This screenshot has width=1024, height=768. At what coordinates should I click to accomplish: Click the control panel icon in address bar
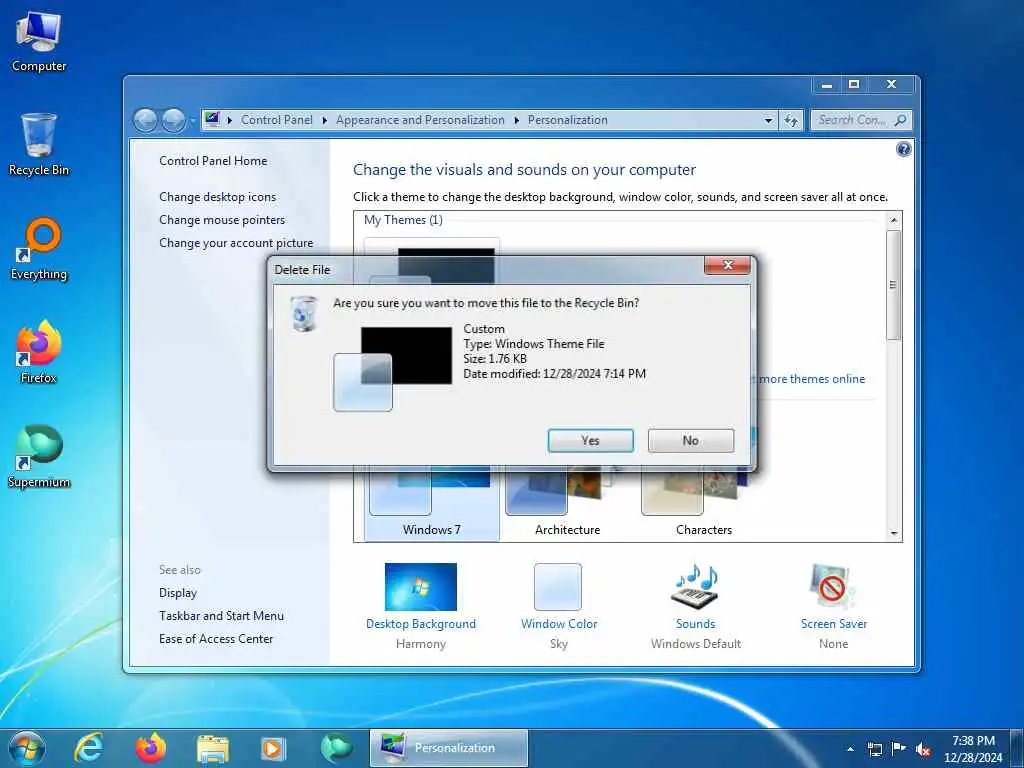(x=212, y=120)
